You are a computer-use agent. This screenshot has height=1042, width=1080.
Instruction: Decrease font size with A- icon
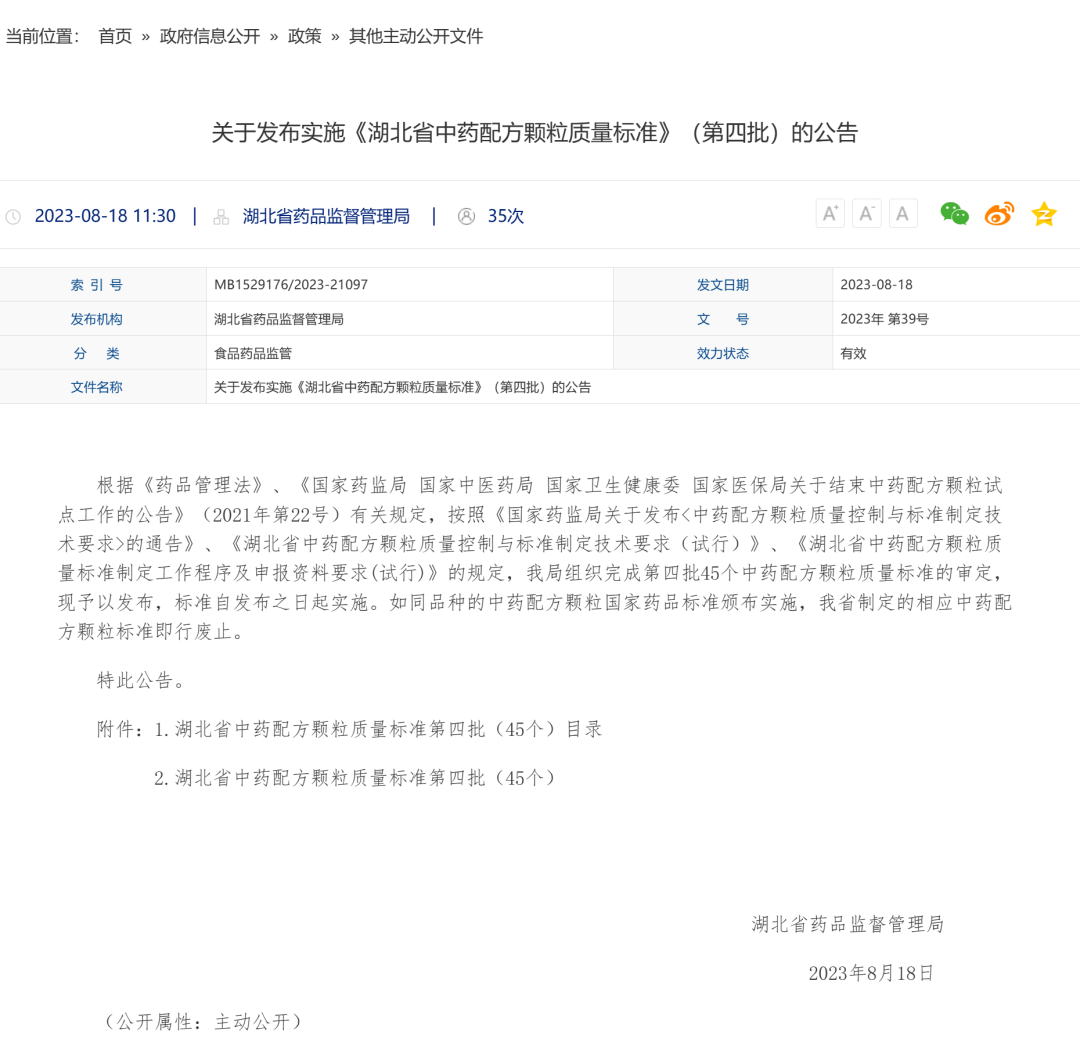pyautogui.click(x=866, y=214)
